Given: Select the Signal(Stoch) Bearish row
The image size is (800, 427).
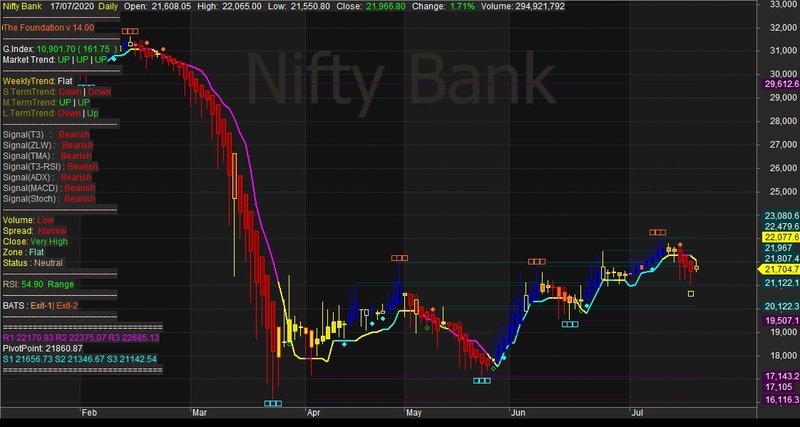Looking at the screenshot, I should [x=49, y=199].
